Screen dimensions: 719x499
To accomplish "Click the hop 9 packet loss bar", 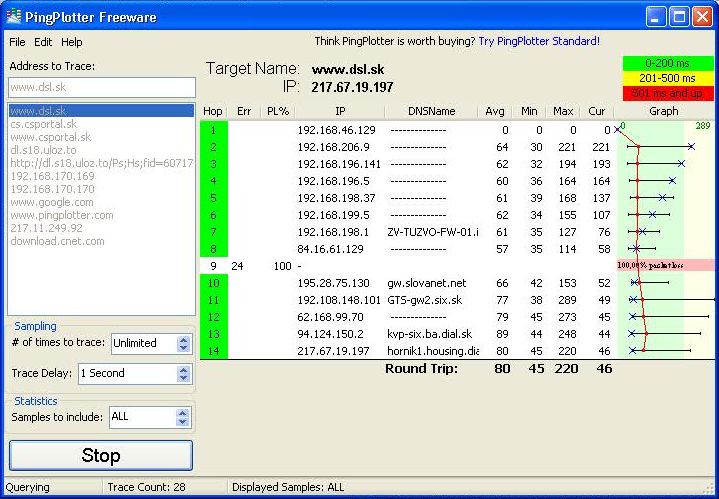I will tap(665, 266).
